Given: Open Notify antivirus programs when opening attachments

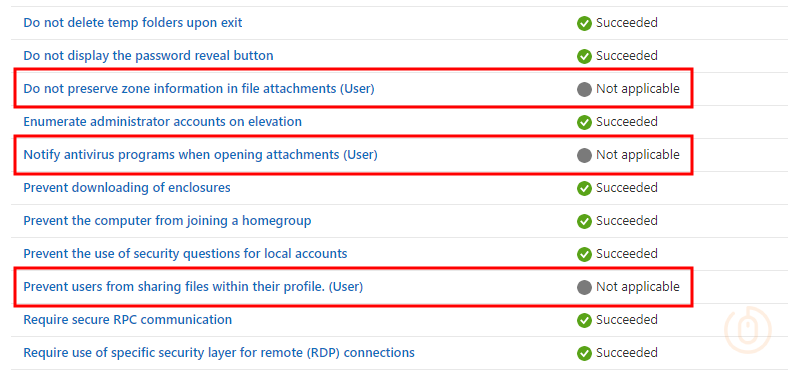Looking at the screenshot, I should [200, 154].
